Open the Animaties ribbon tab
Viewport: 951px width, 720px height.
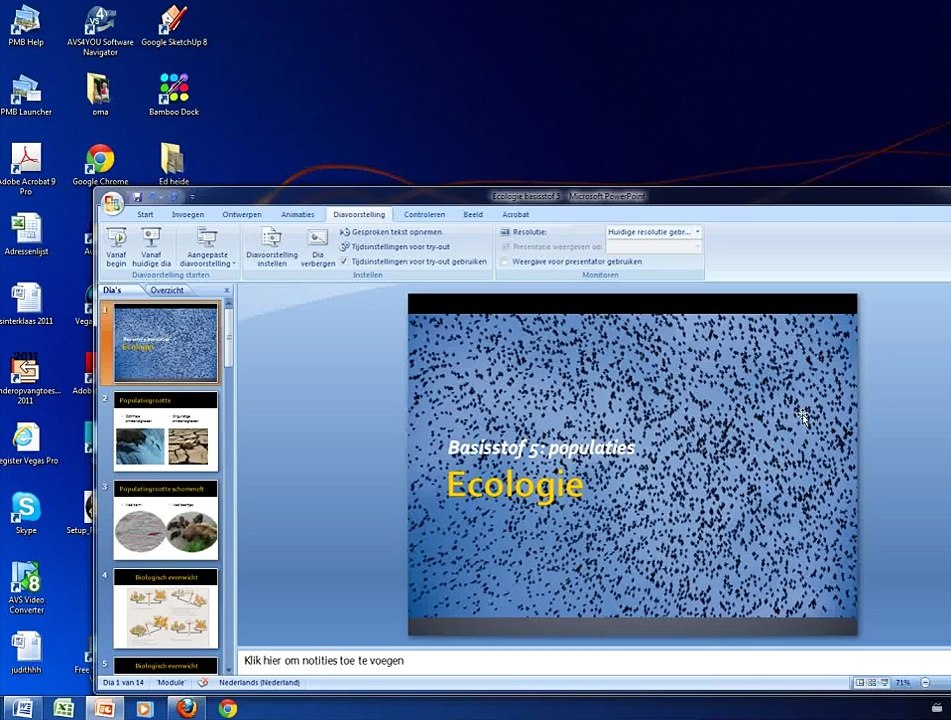point(298,214)
